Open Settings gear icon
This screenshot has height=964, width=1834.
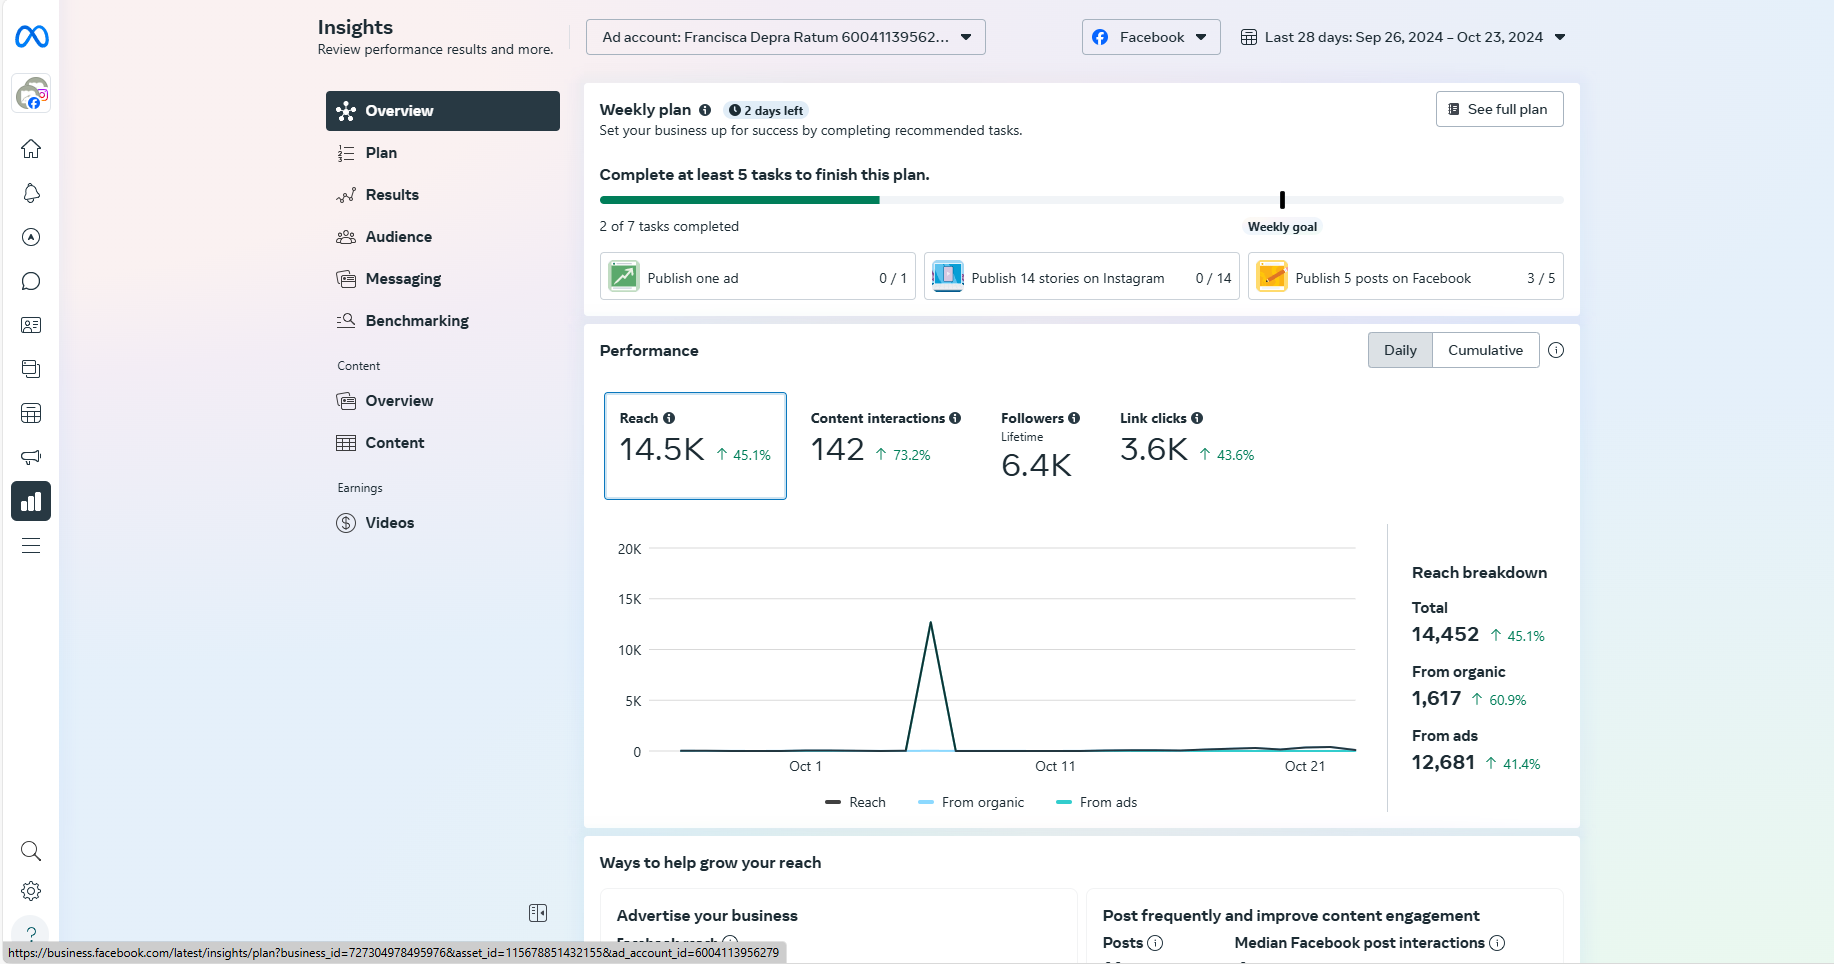[x=31, y=891]
